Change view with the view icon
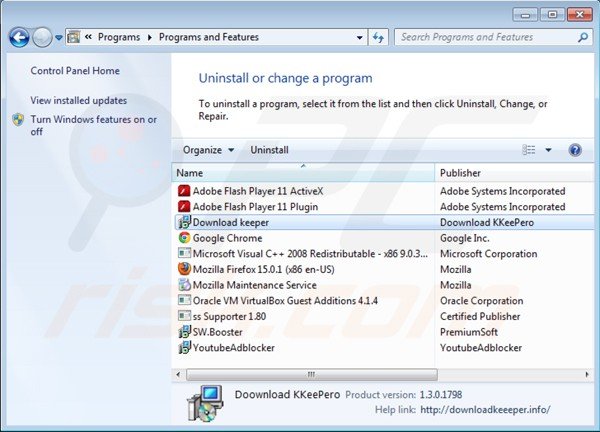The image size is (600, 432). (529, 150)
